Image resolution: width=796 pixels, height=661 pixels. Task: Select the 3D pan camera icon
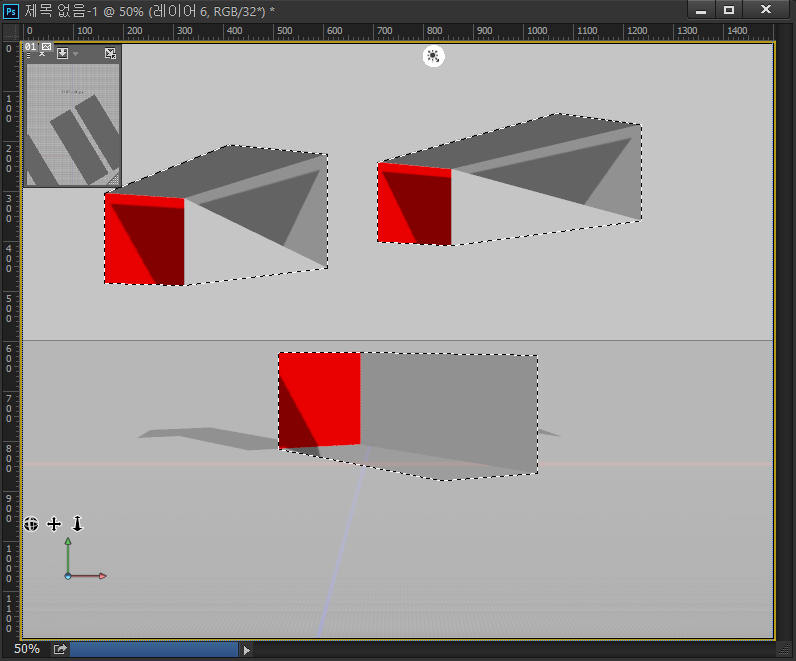[54, 523]
